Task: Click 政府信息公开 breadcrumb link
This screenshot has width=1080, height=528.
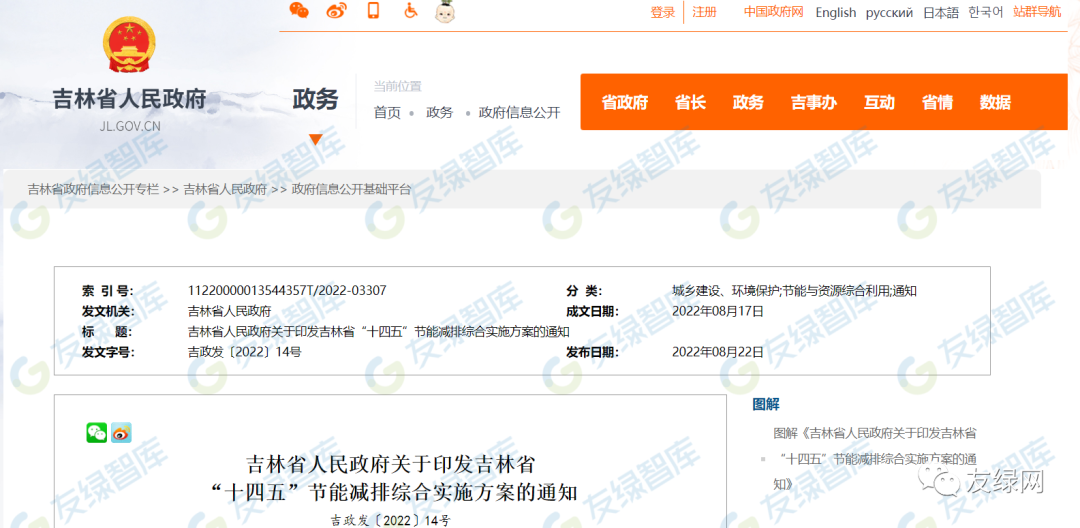Action: click(519, 113)
